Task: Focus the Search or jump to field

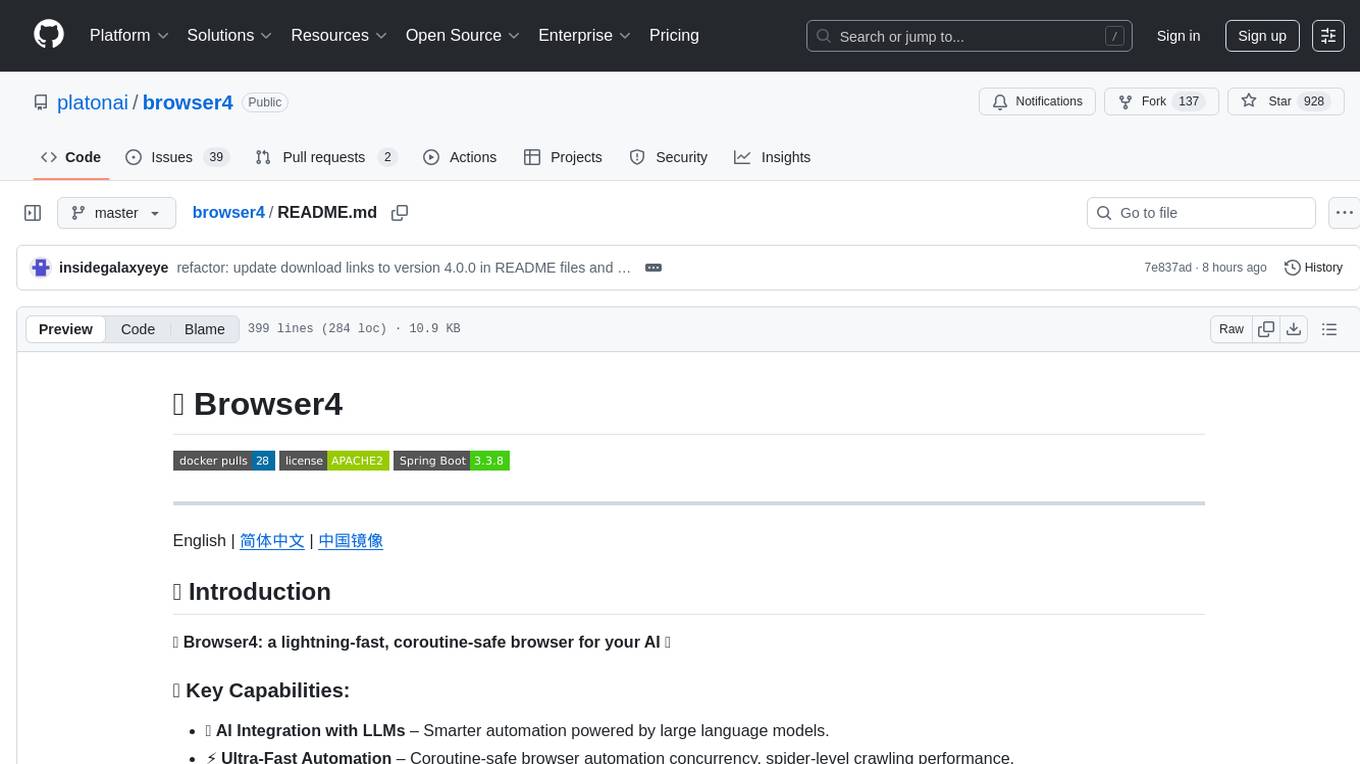Action: (x=969, y=36)
